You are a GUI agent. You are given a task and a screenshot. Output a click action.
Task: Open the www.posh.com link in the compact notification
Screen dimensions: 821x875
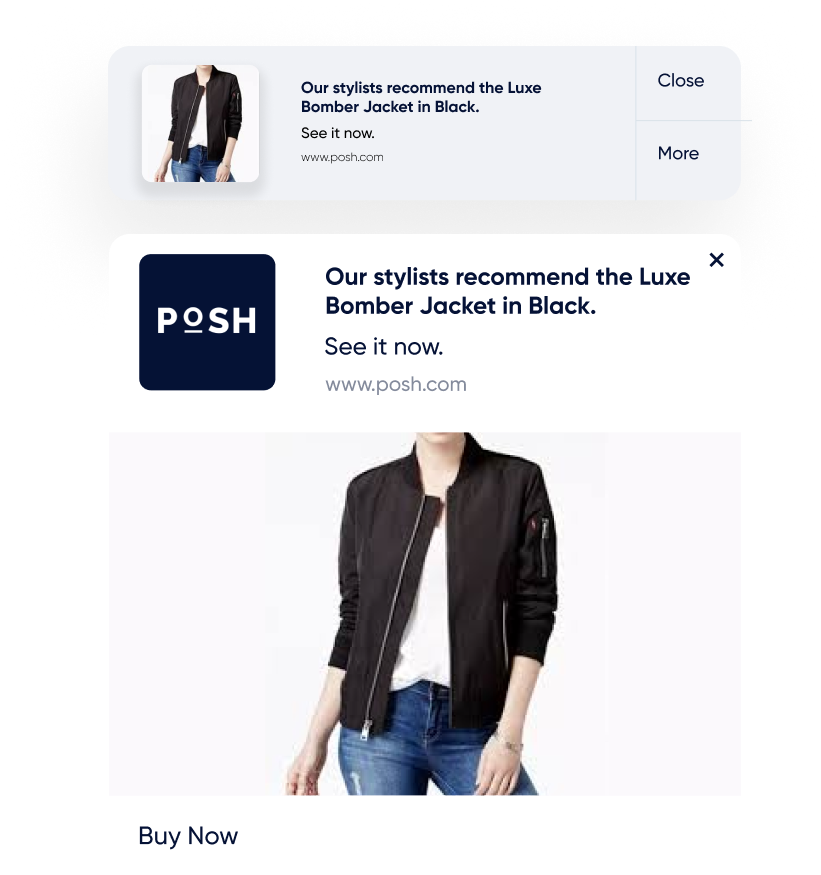(342, 157)
